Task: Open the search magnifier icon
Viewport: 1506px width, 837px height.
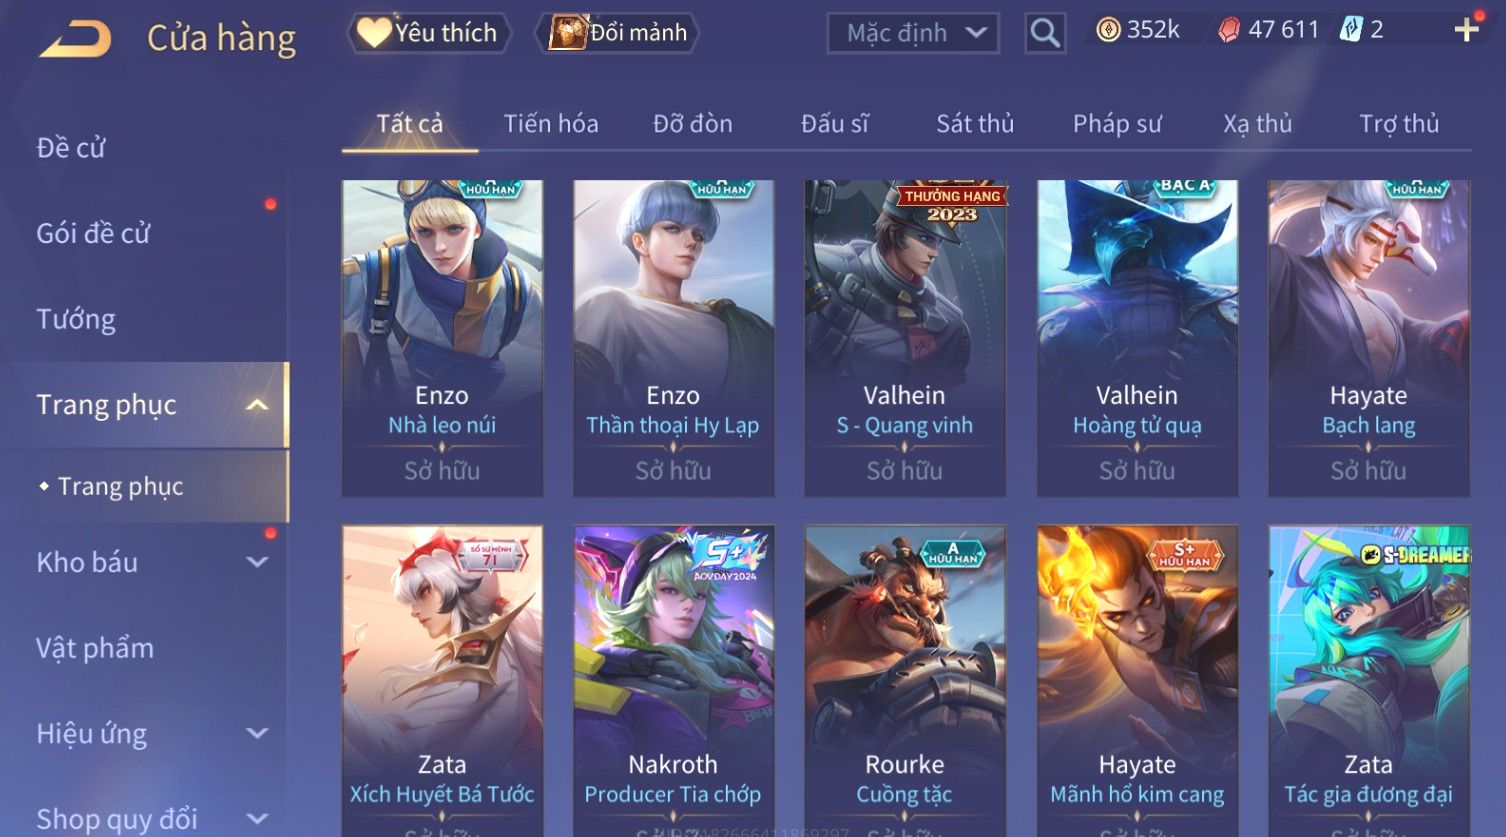Action: tap(1045, 33)
